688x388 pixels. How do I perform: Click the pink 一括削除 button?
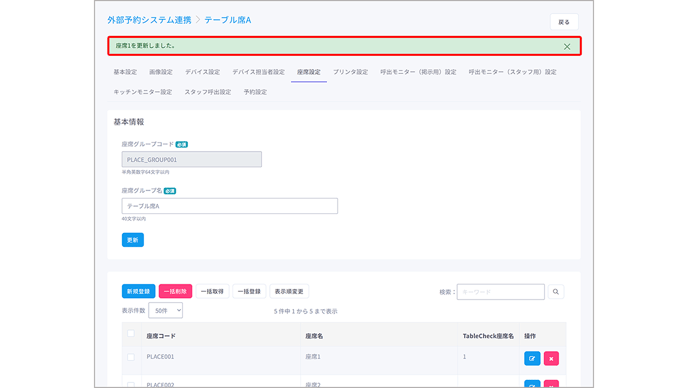tap(175, 291)
